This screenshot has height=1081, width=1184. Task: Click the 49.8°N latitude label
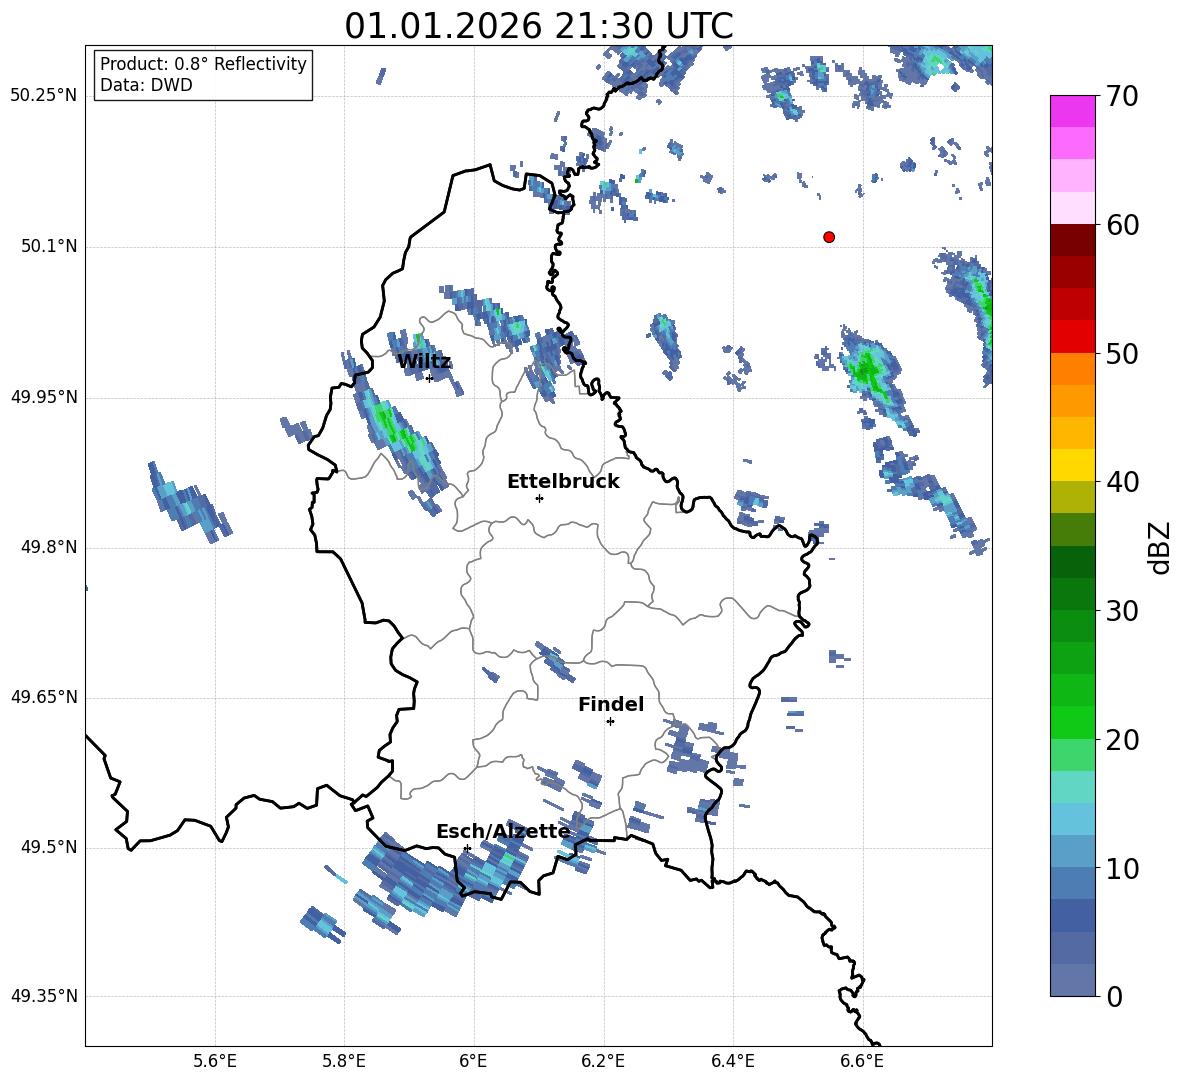[49, 547]
